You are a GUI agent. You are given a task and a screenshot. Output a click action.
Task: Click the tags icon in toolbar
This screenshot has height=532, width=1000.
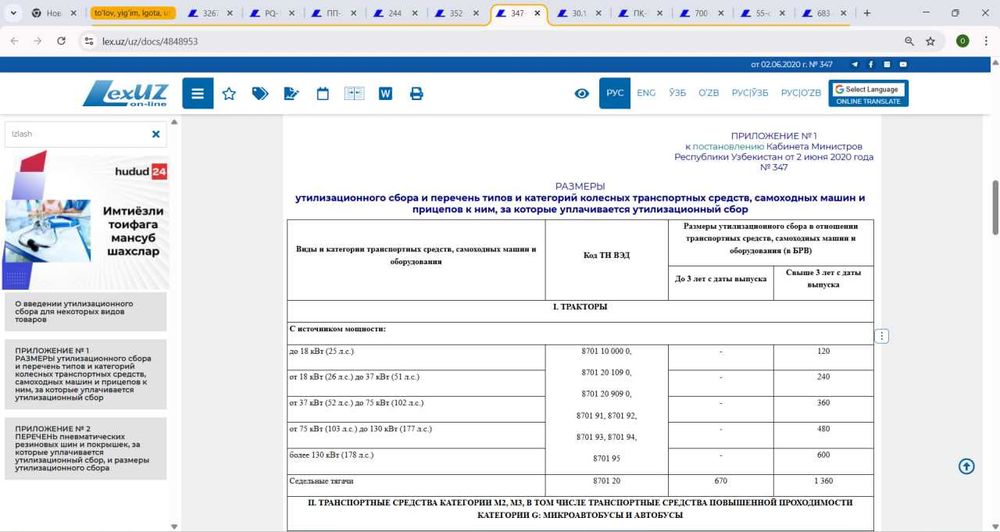[x=260, y=94]
